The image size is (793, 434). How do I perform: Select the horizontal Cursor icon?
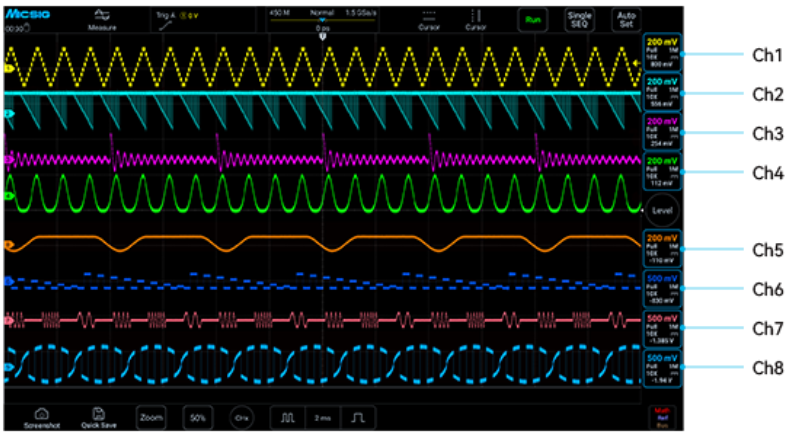pyautogui.click(x=429, y=20)
